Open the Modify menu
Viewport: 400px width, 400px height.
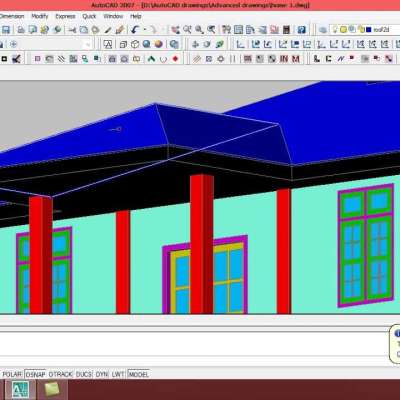[x=40, y=16]
